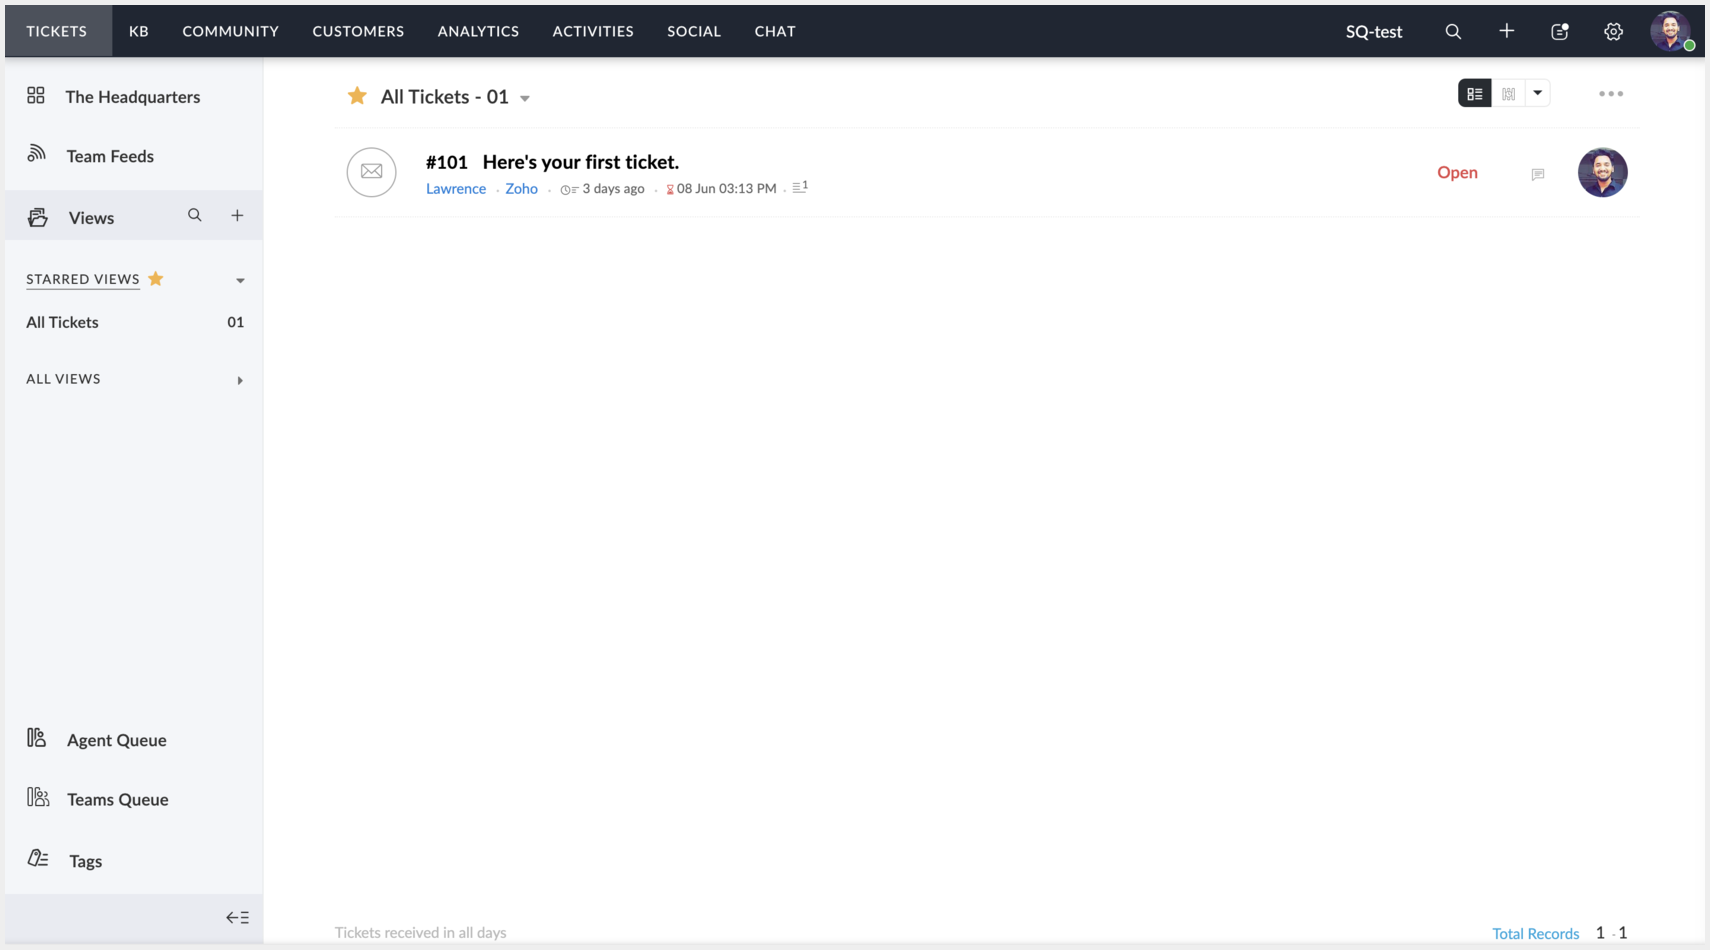
Task: Go to the Tickets tab
Action: point(57,31)
